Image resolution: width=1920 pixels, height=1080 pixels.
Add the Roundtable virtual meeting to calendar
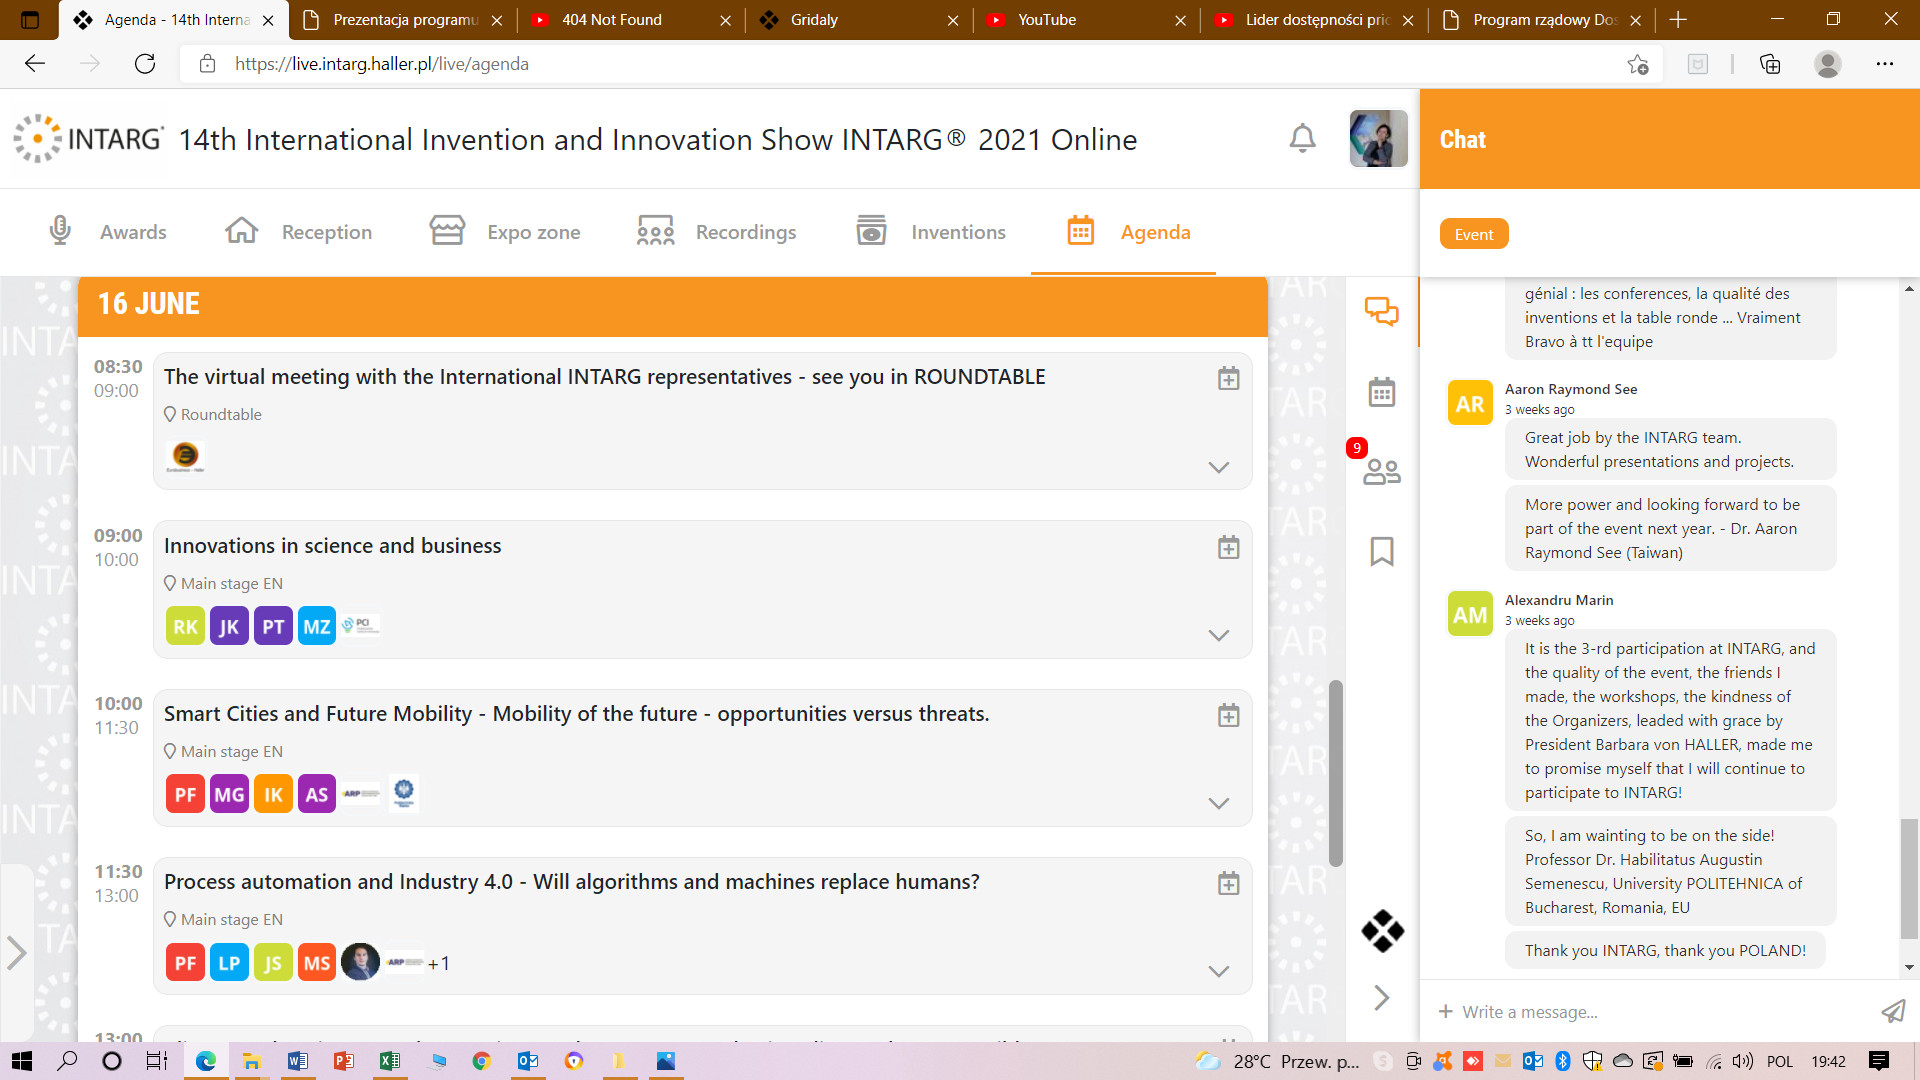1228,378
